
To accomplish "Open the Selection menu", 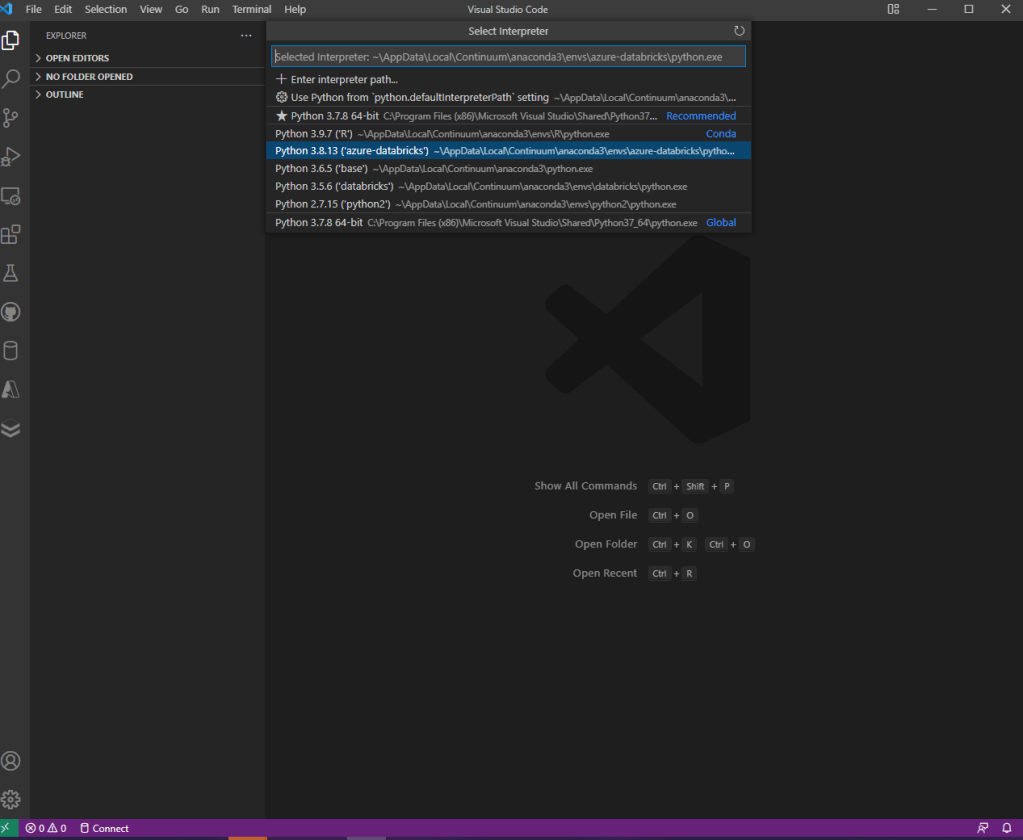I will (x=105, y=9).
